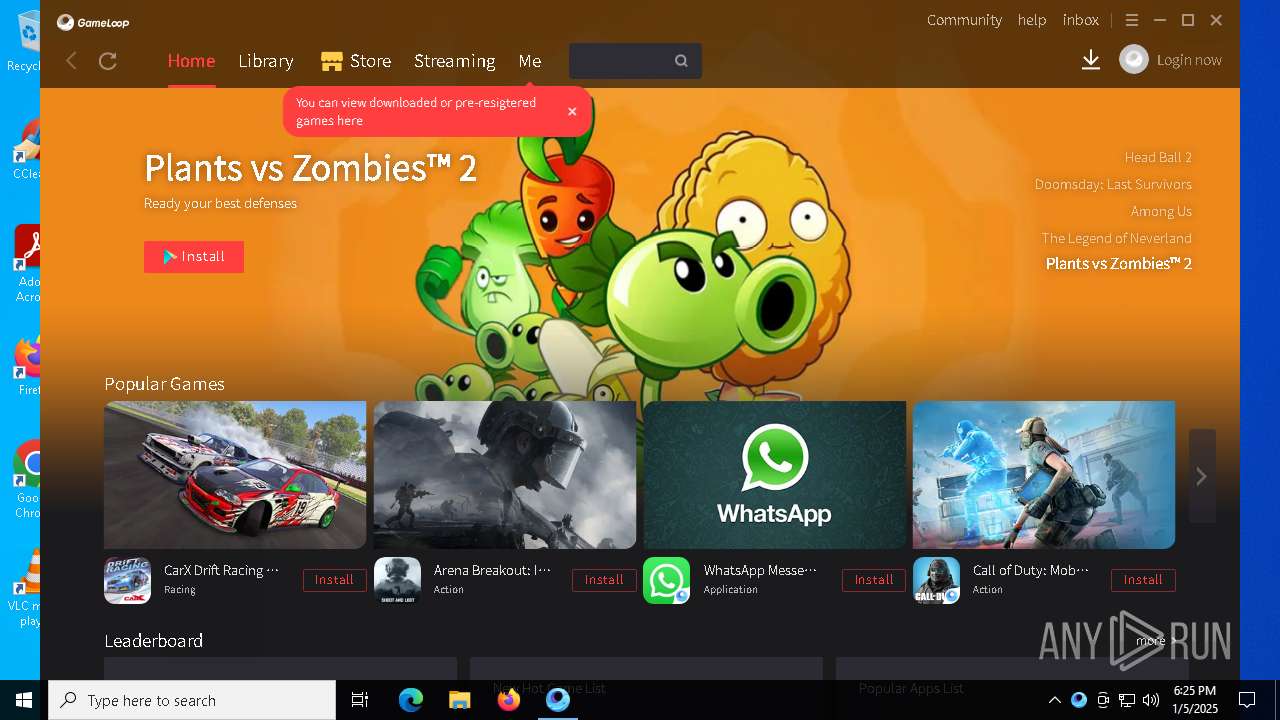The width and height of the screenshot is (1280, 720).
Task: Launch Microsoft Edge from the taskbar
Action: pyautogui.click(x=411, y=700)
